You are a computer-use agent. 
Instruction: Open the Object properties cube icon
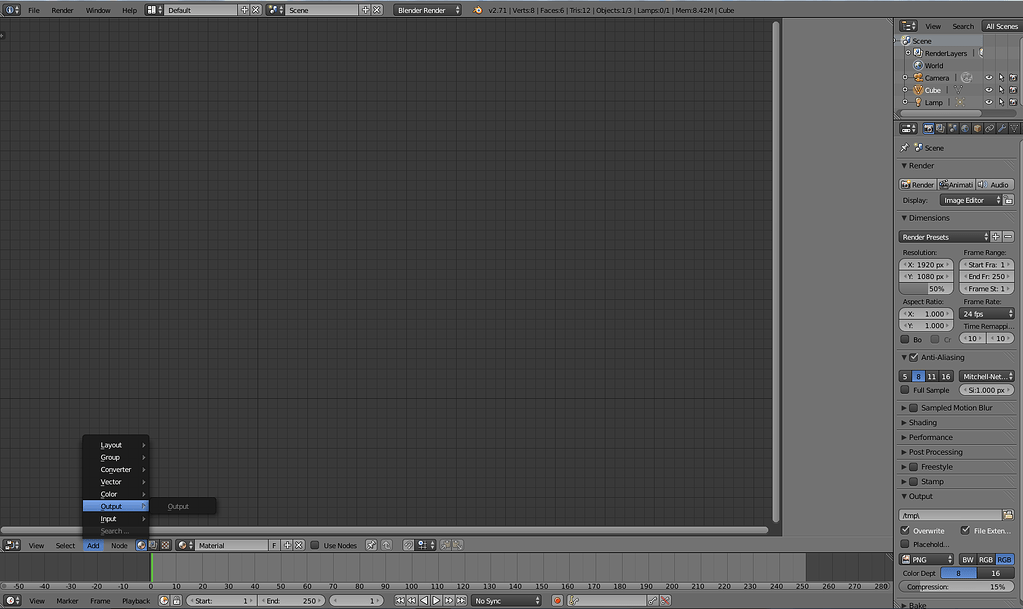tap(977, 129)
